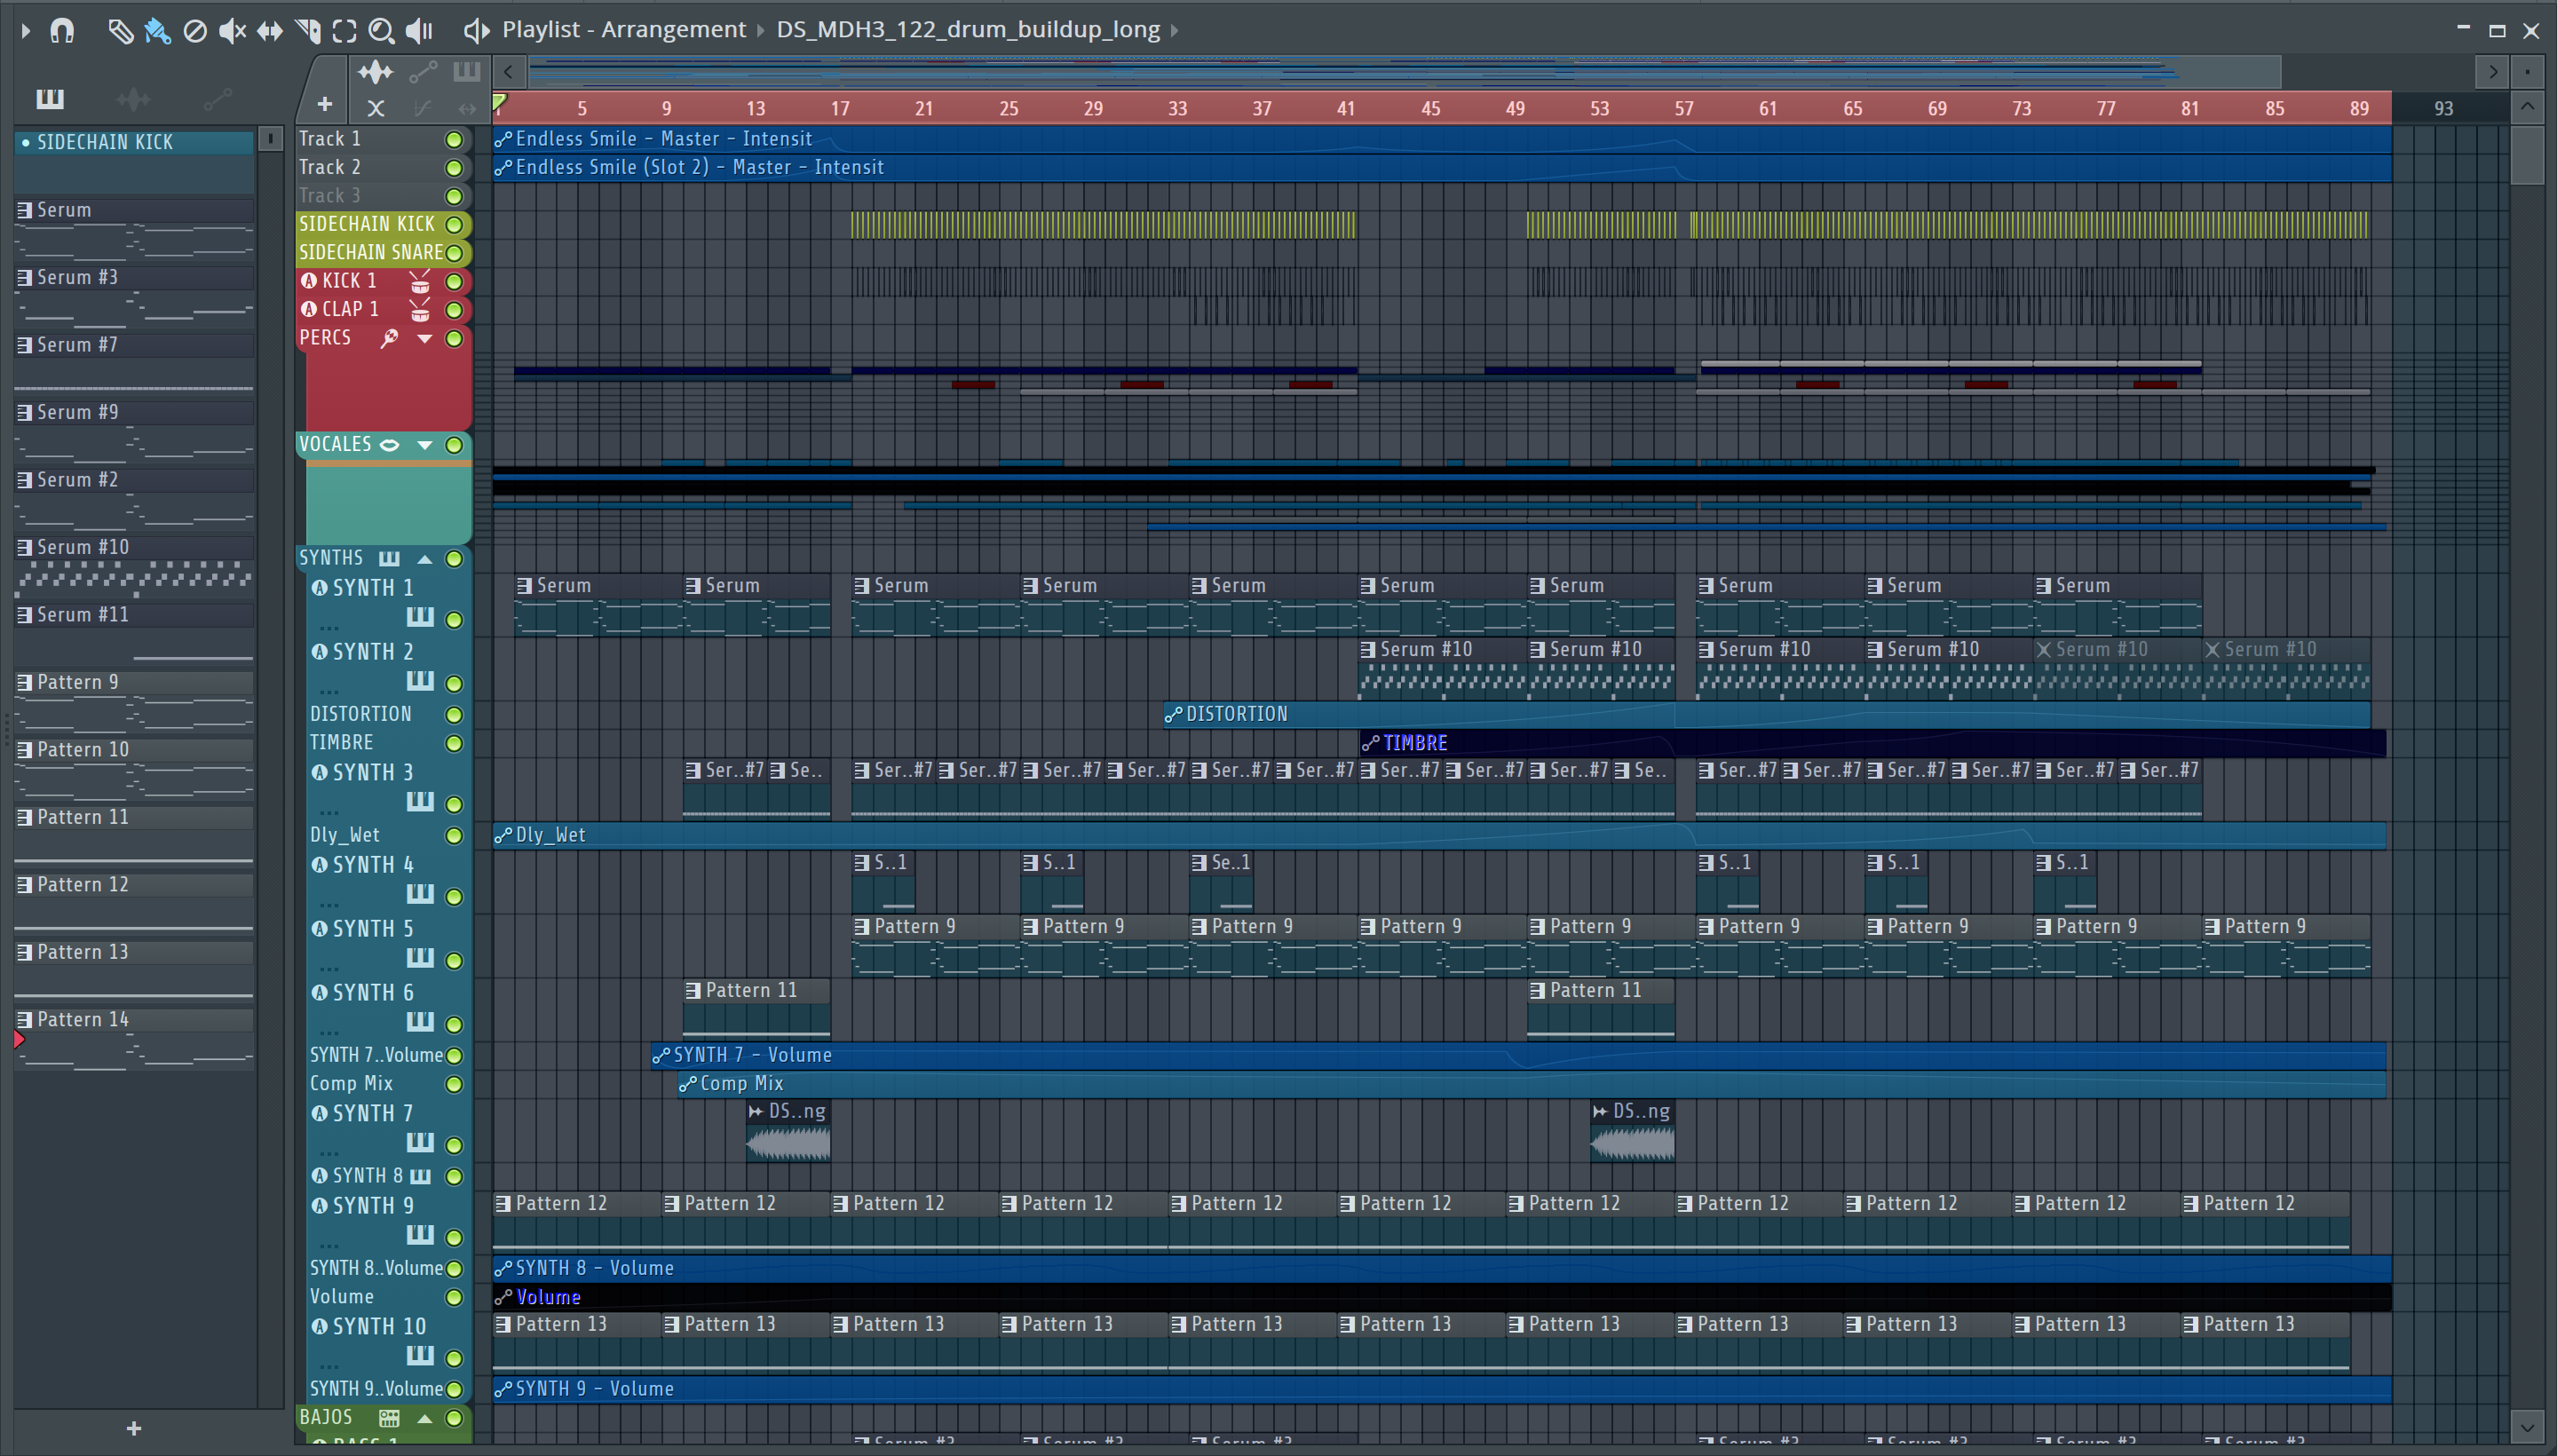Click the A badge on SYNTH 6

pos(319,993)
